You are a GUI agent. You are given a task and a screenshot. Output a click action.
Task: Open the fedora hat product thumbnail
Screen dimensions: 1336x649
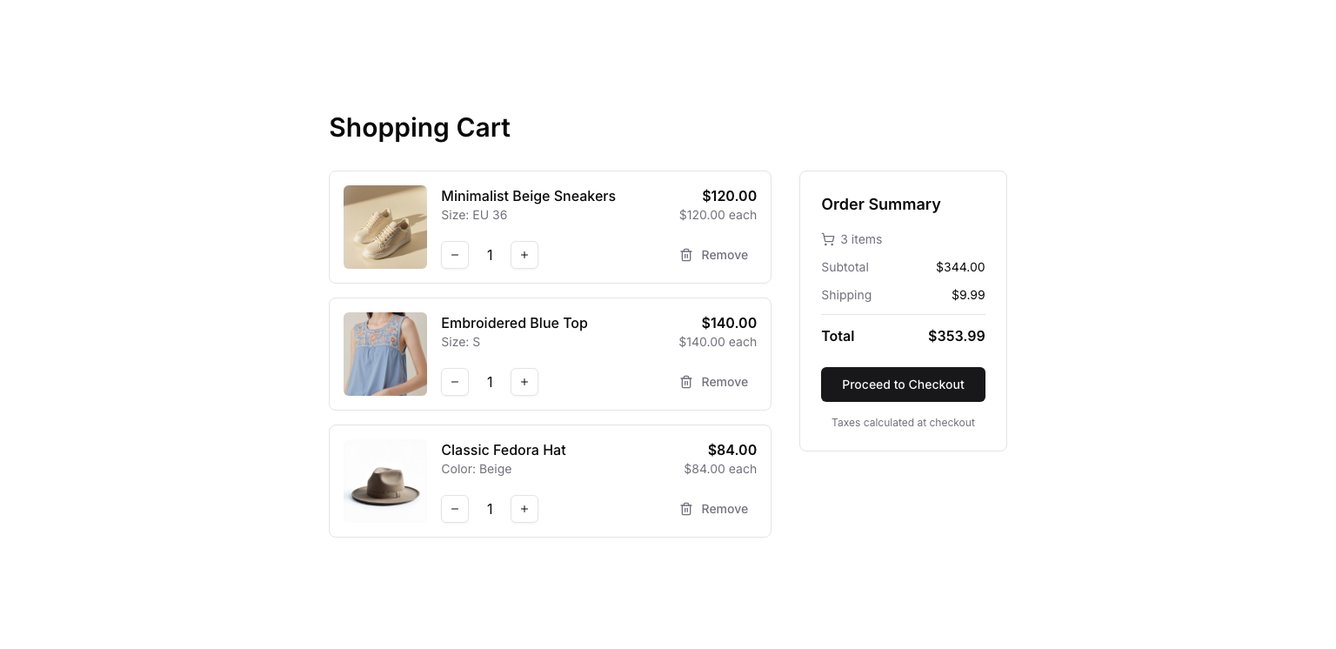pos(385,481)
